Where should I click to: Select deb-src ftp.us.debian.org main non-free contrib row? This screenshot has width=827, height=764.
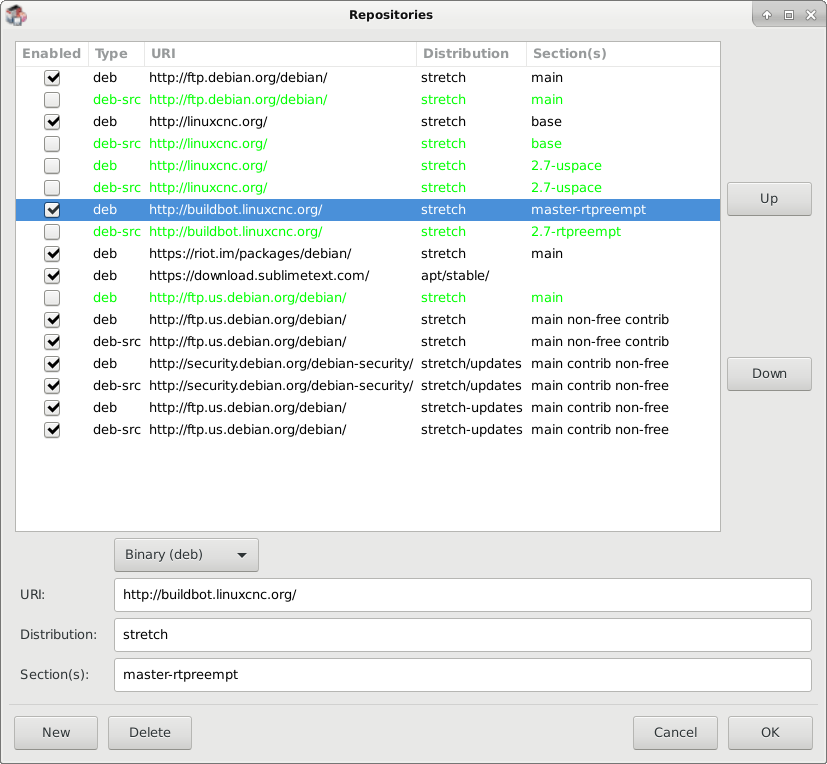coord(368,342)
